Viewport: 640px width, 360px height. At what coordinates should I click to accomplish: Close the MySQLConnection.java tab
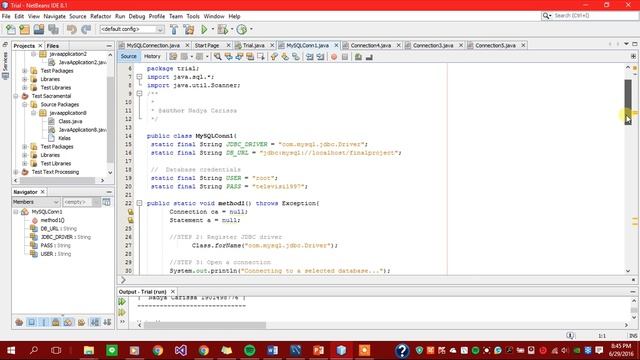click(x=187, y=45)
